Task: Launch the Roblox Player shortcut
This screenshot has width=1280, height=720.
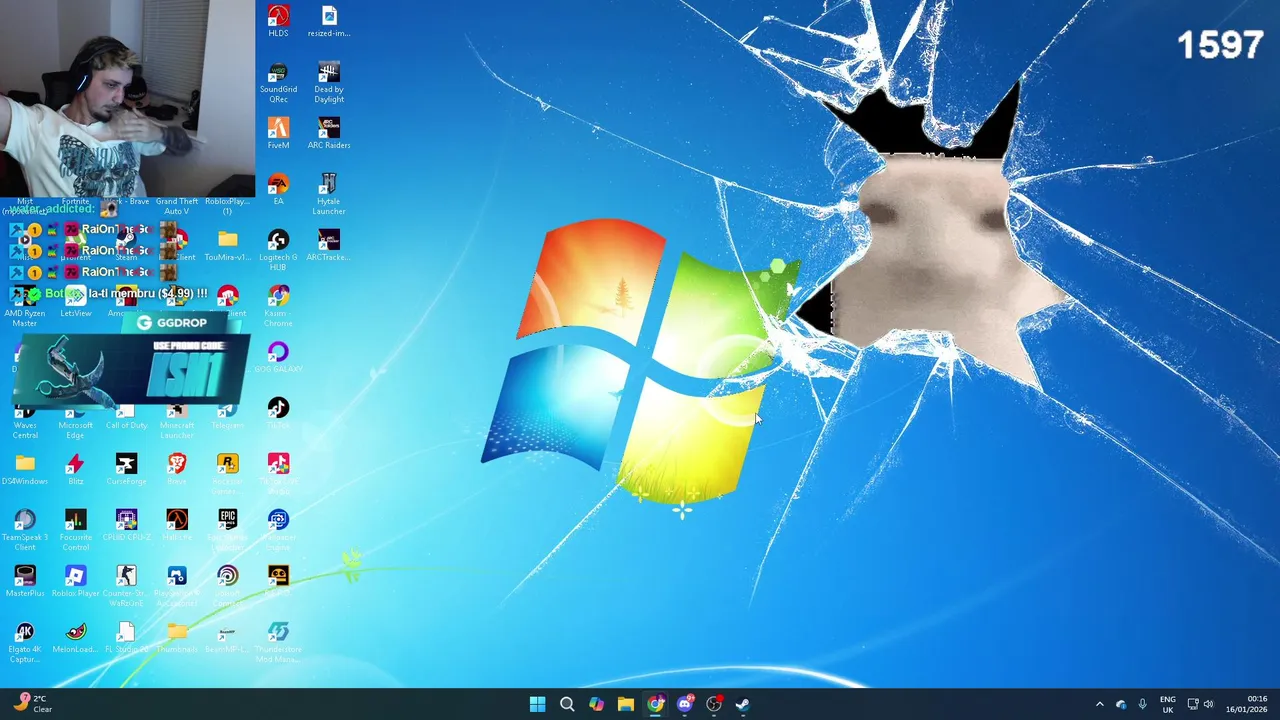Action: pos(76,581)
